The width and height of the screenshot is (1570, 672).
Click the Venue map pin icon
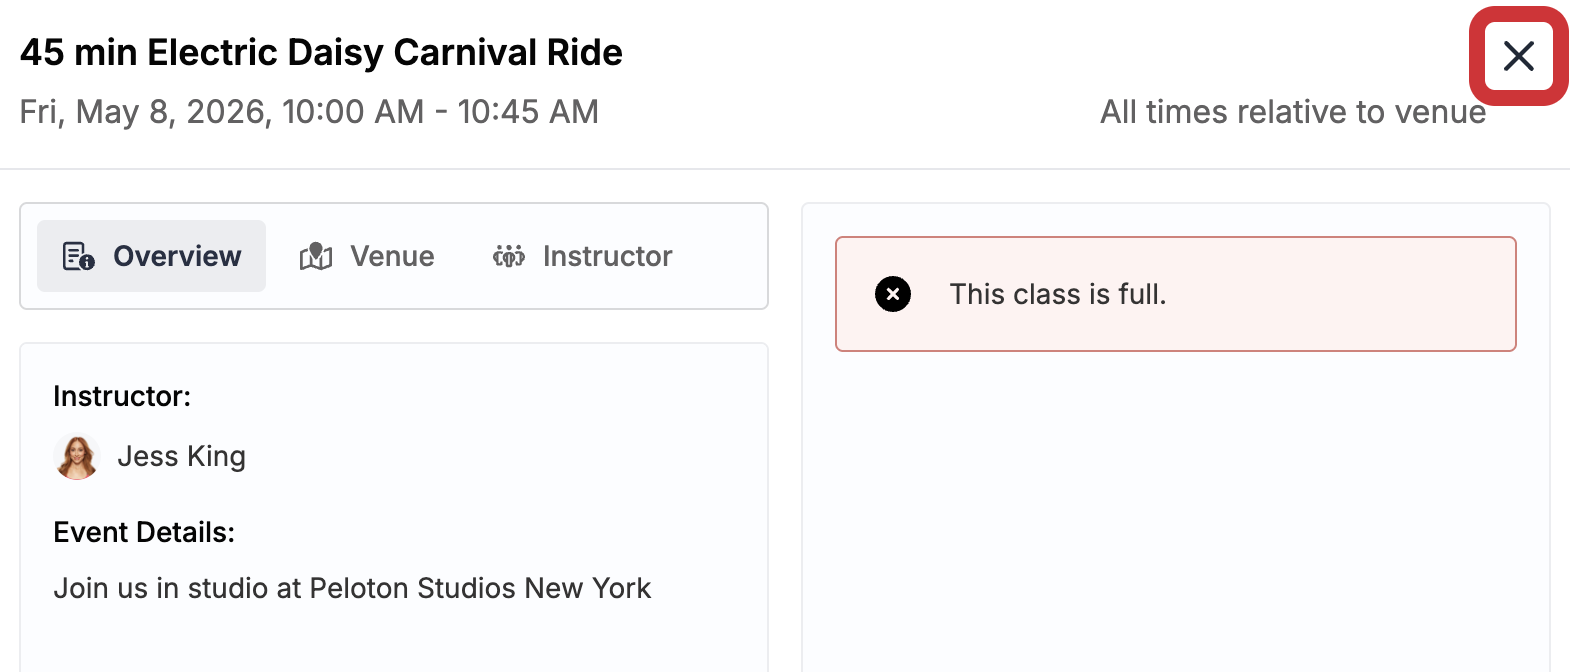point(316,256)
